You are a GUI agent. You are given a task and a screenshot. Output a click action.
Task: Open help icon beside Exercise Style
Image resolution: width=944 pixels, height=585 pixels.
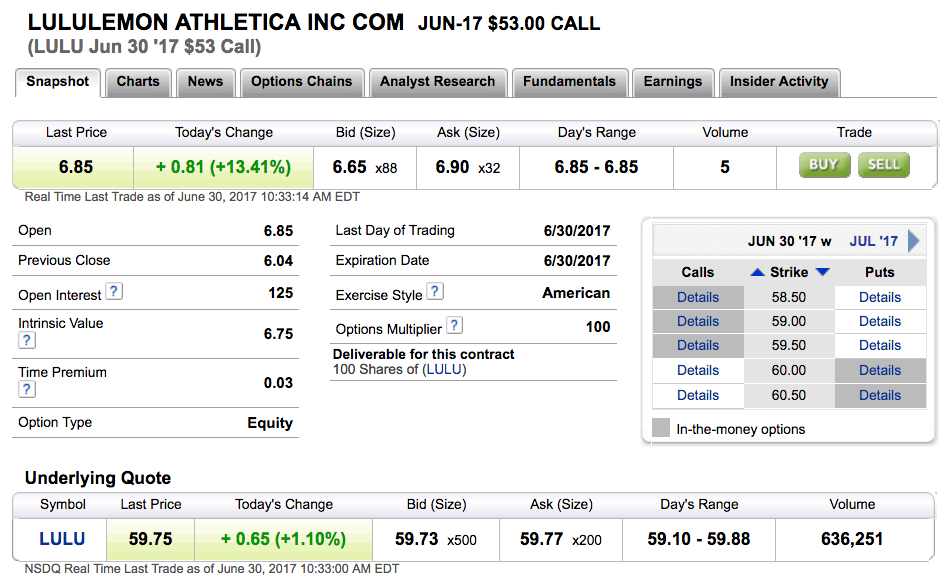point(435,292)
